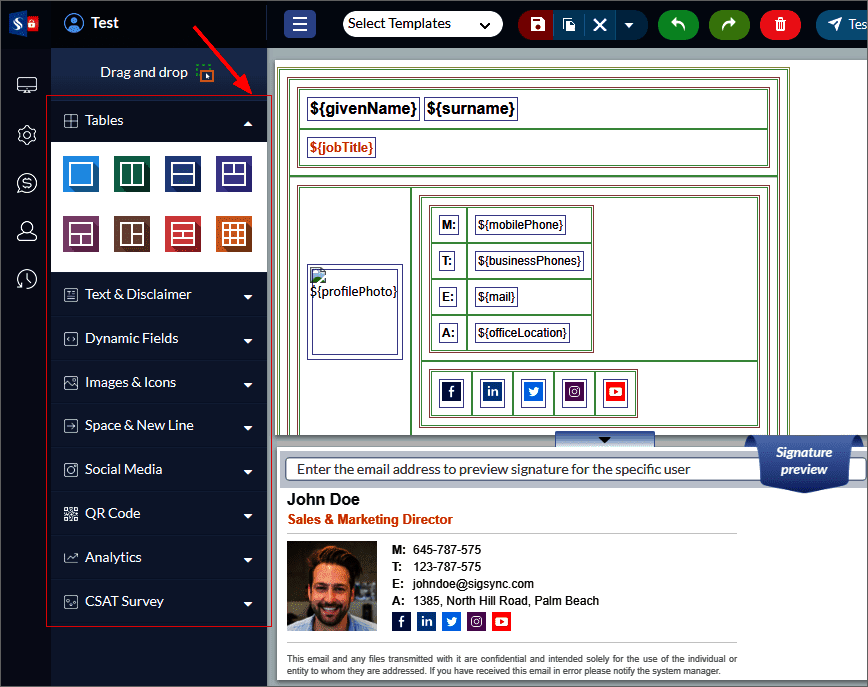The image size is (868, 687).
Task: Click the Instagram icon in editor
Action: 574,392
